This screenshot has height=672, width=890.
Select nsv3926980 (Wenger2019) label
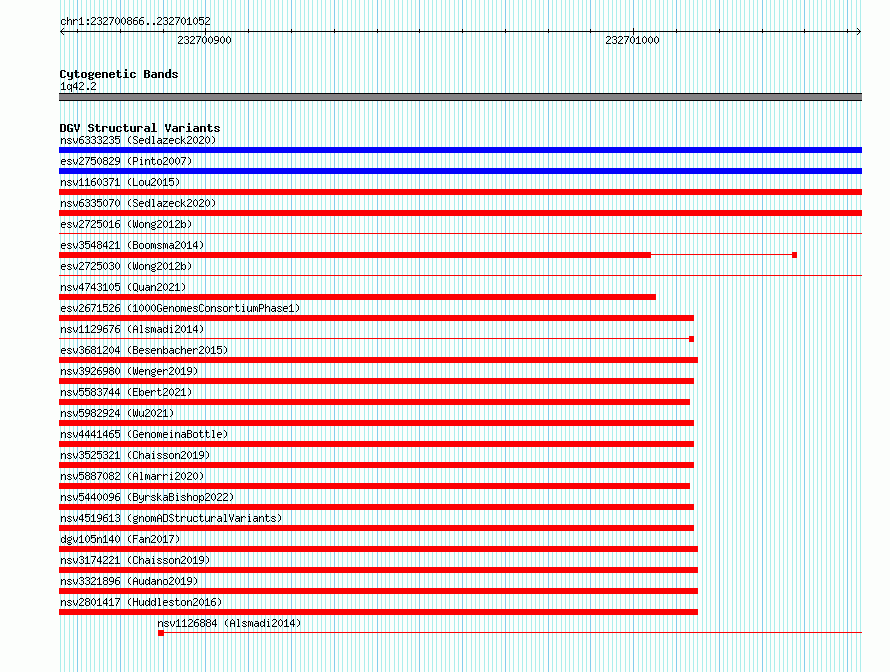click(x=129, y=371)
